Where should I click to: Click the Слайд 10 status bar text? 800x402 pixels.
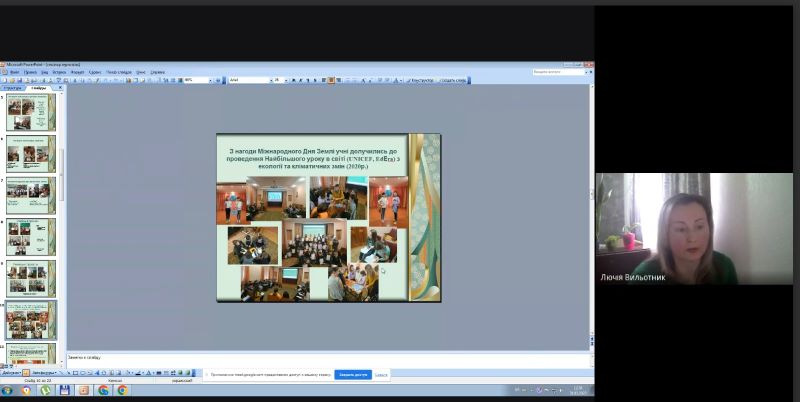point(38,381)
